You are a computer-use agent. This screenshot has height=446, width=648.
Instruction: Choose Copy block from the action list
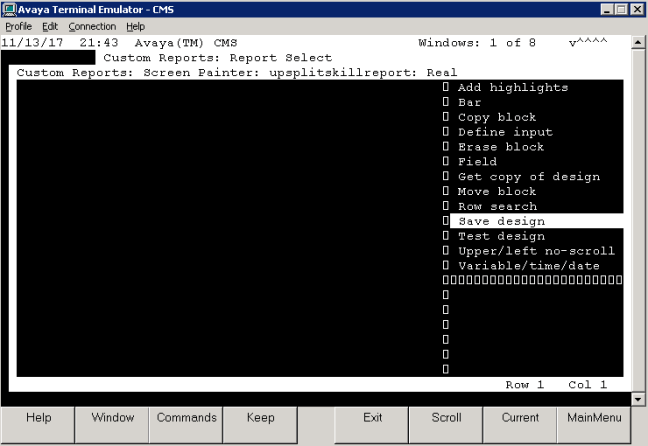(x=497, y=117)
